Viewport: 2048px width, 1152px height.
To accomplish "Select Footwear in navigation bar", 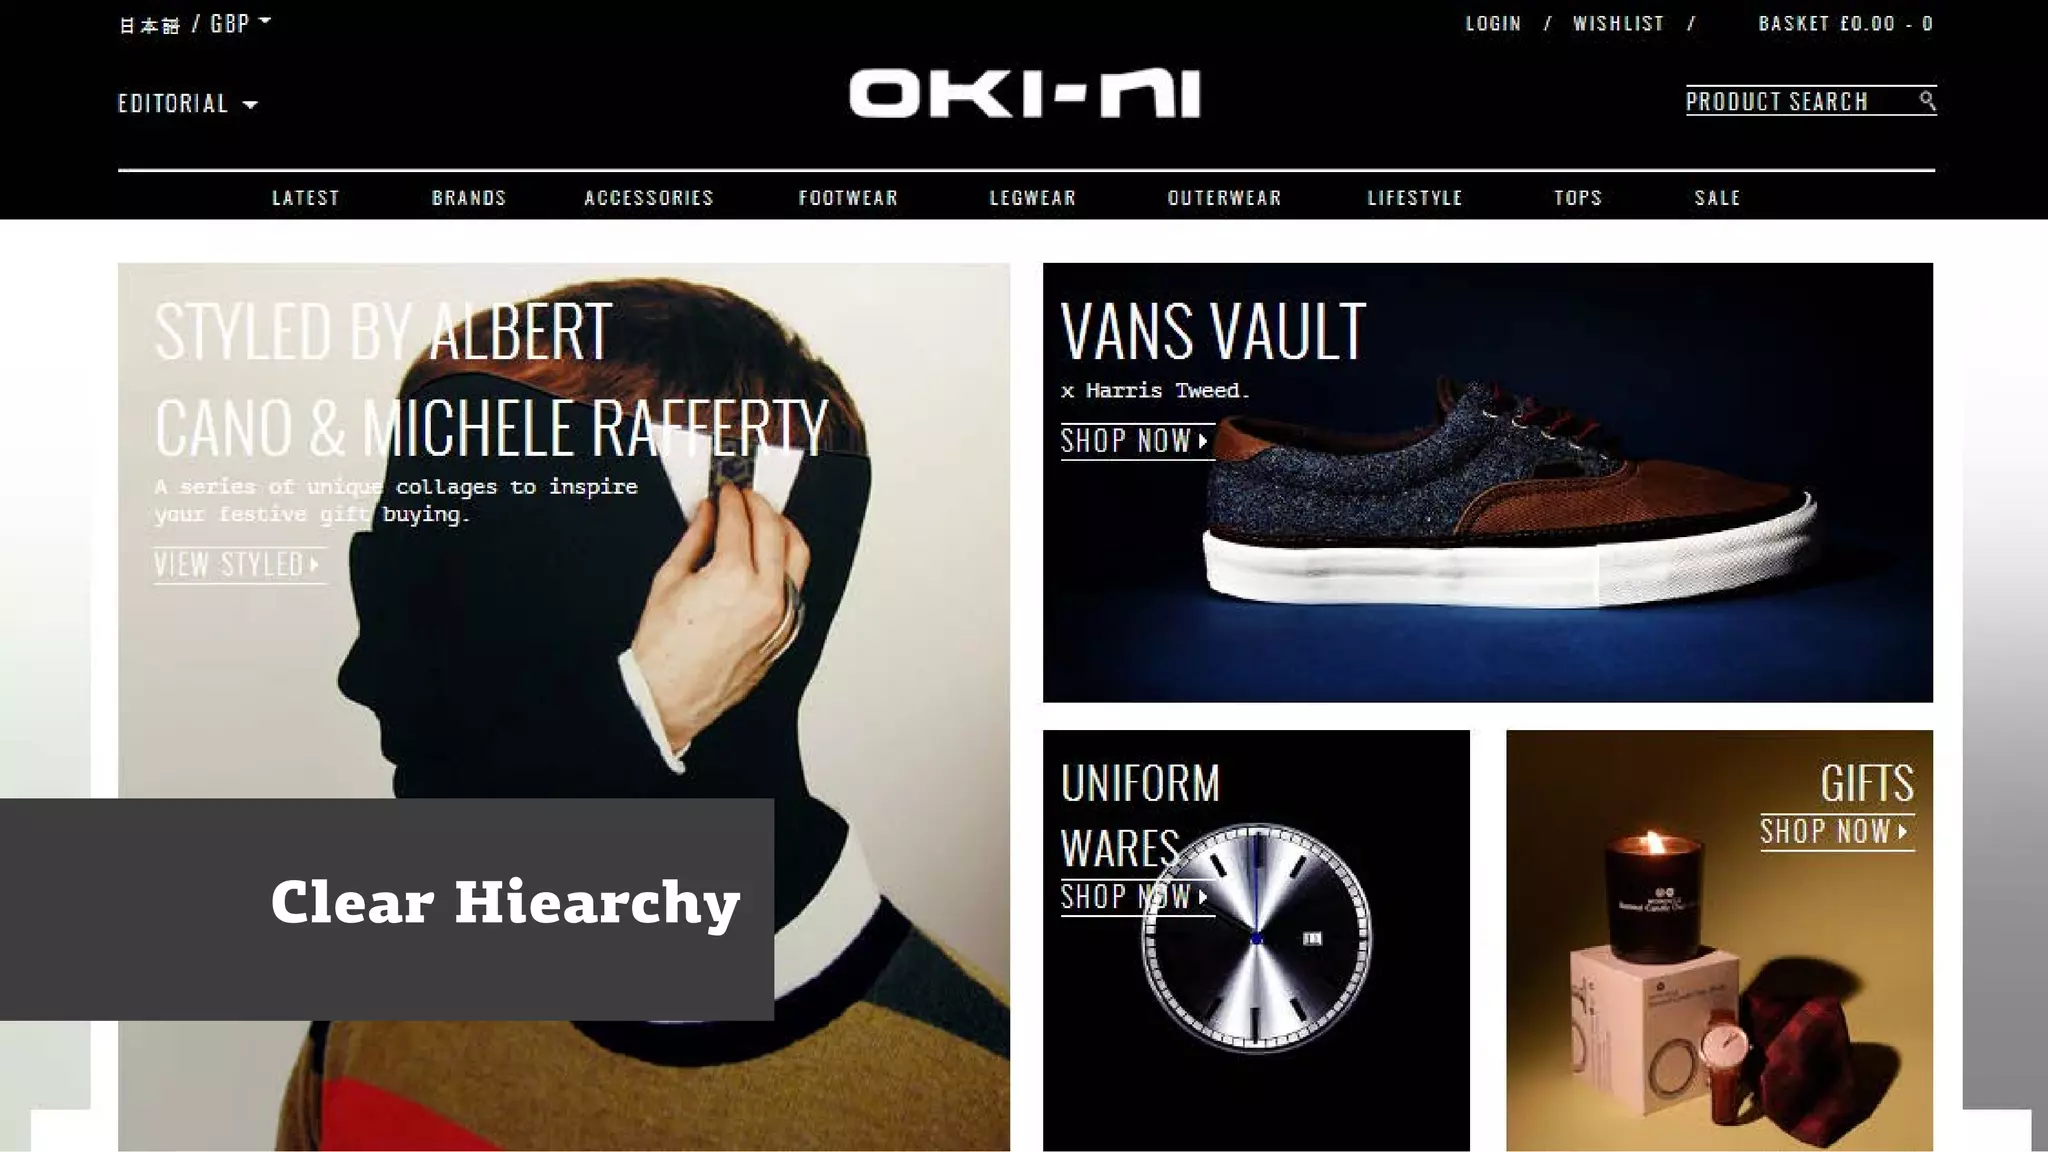I will 848,198.
